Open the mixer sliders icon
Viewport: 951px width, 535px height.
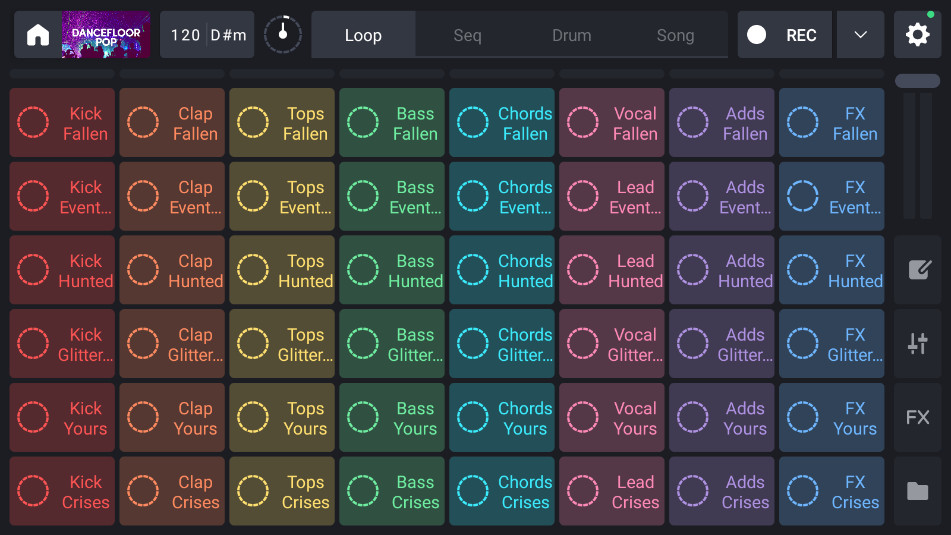[x=917, y=343]
